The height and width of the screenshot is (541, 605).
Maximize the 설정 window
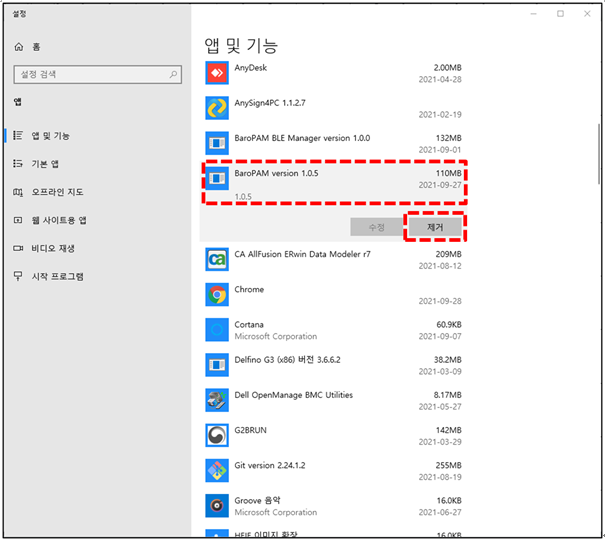(560, 14)
